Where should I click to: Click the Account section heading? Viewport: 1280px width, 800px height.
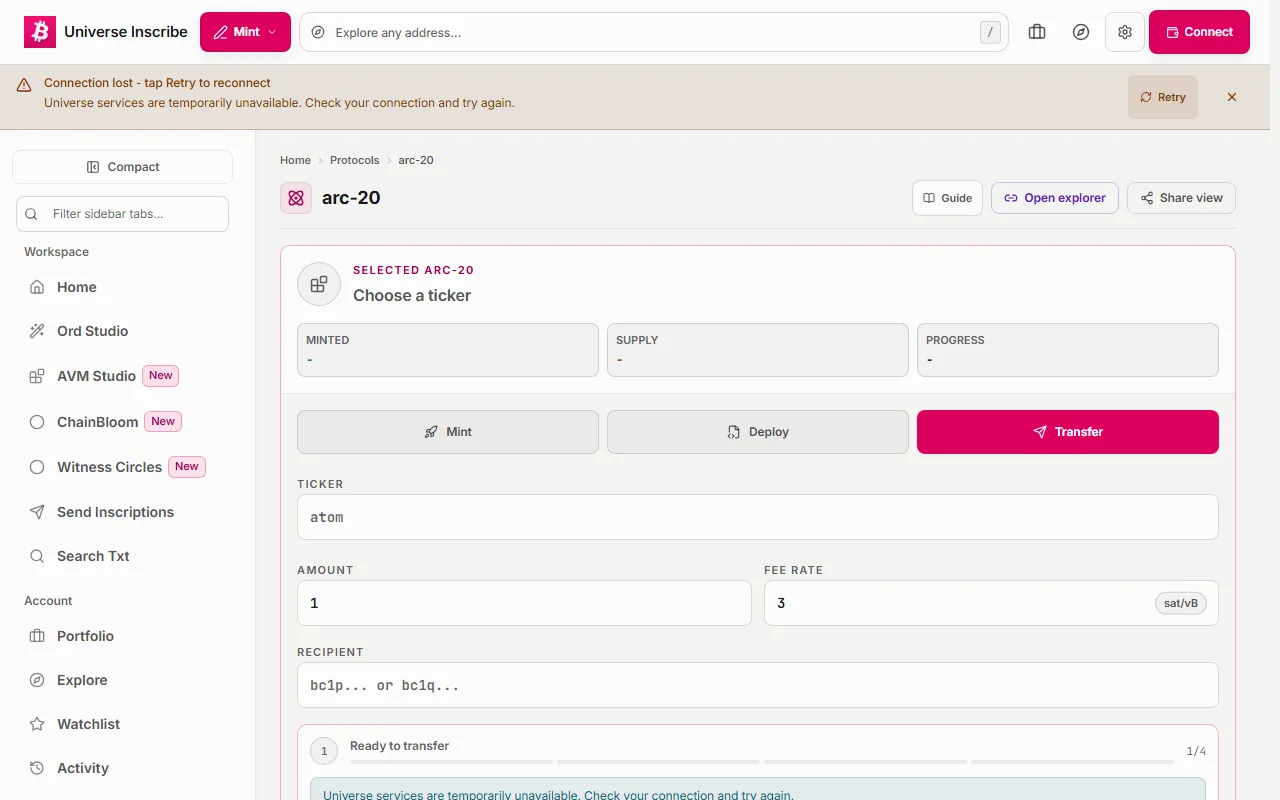[x=48, y=601]
